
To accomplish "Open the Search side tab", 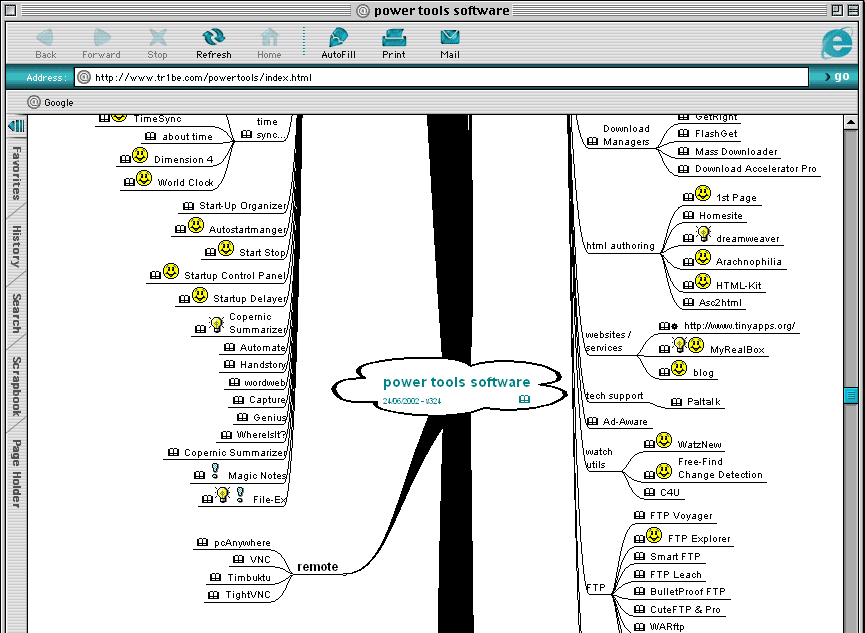I will [16, 313].
